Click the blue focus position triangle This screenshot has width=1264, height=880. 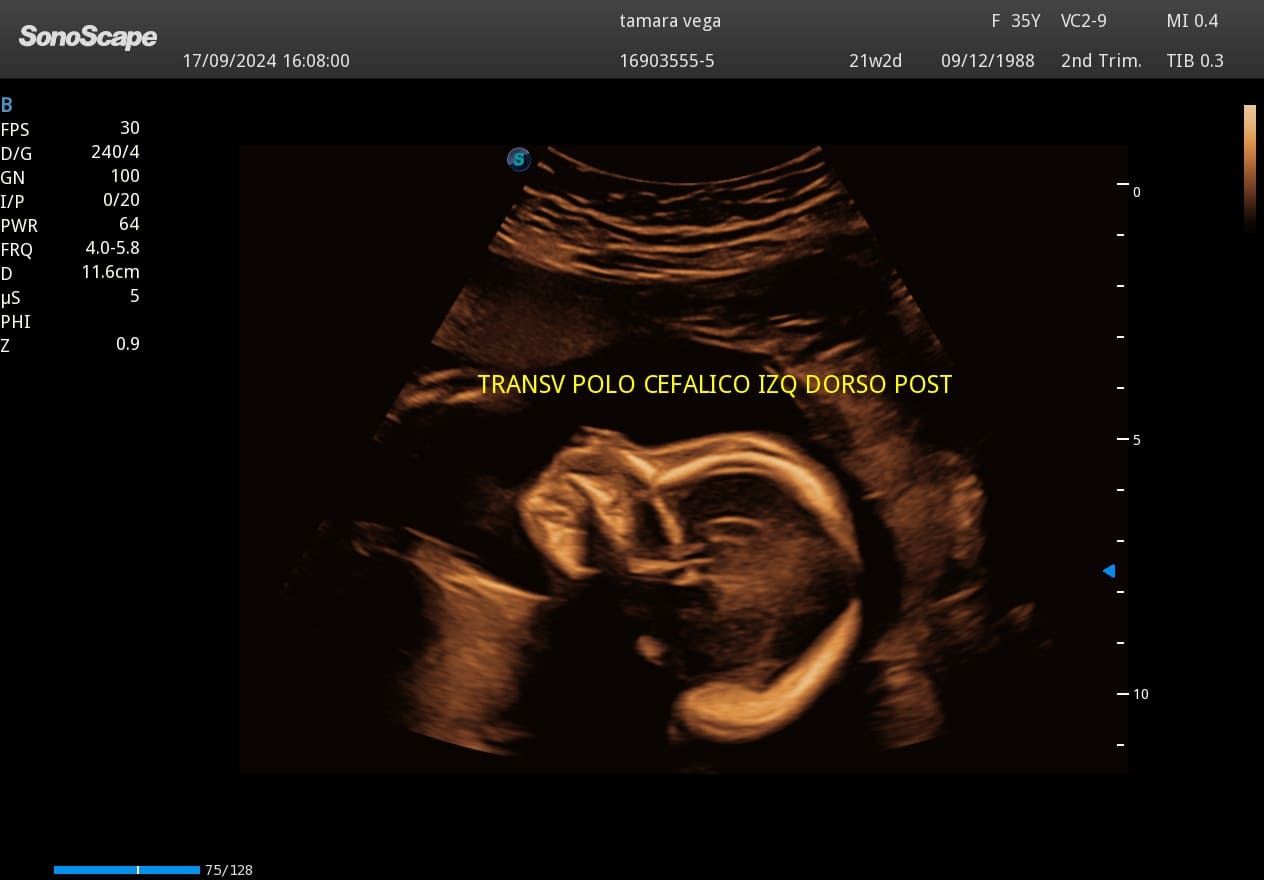point(1108,571)
